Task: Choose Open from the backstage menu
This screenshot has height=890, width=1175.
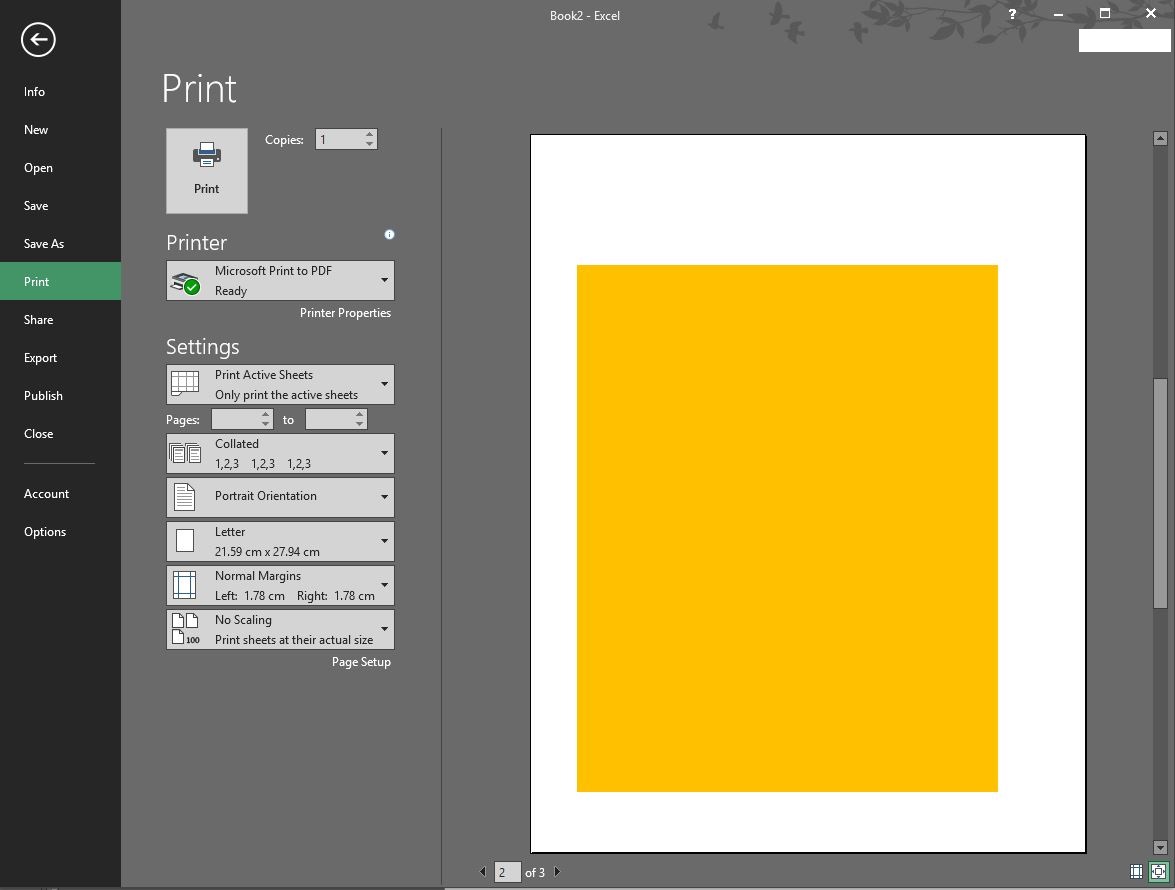Action: click(x=60, y=168)
